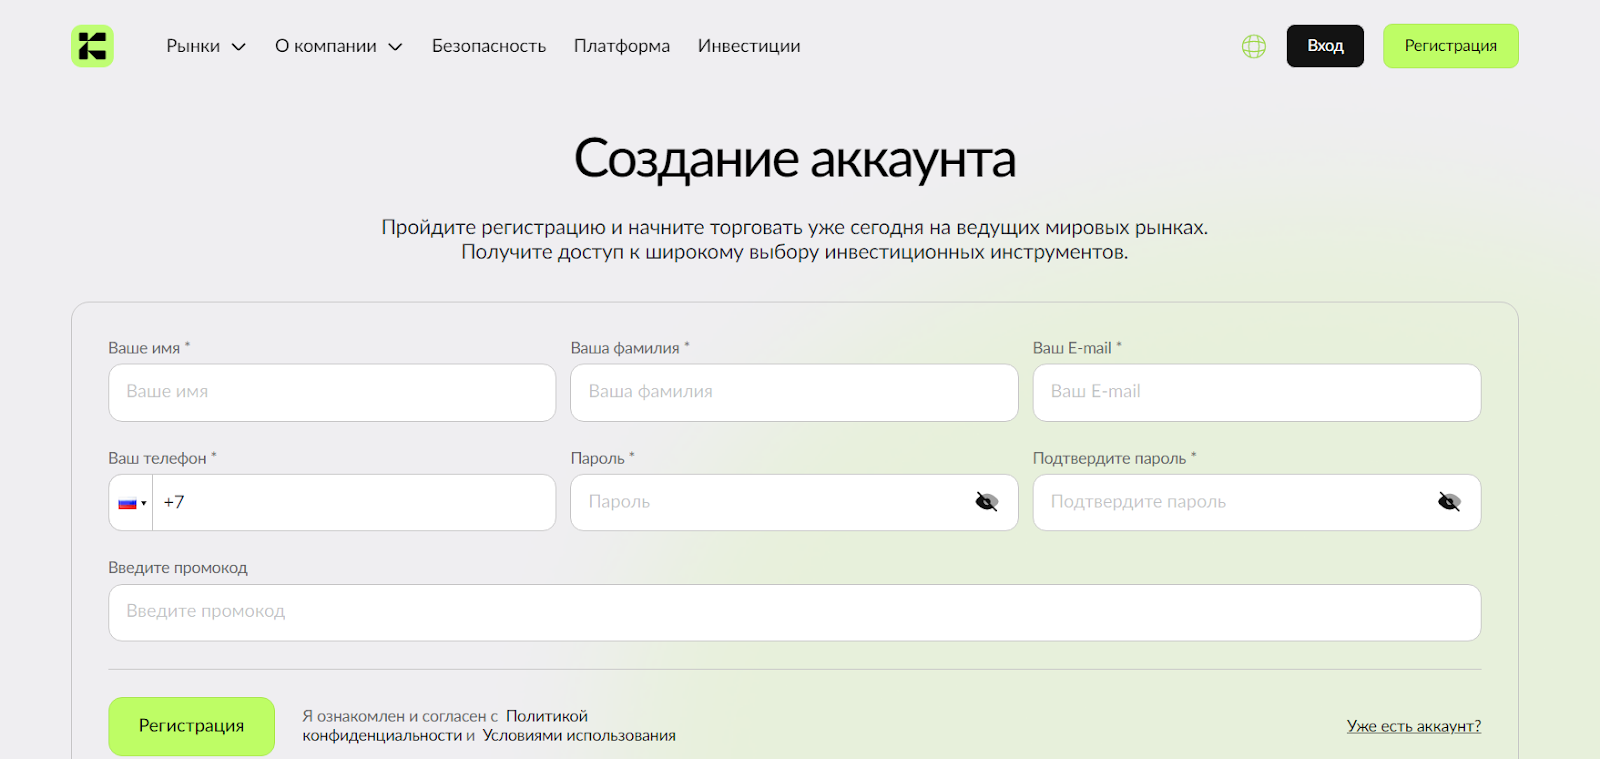Viewport: 1600px width, 759px height.
Task: Click the header Регистрация button
Action: coord(1450,46)
